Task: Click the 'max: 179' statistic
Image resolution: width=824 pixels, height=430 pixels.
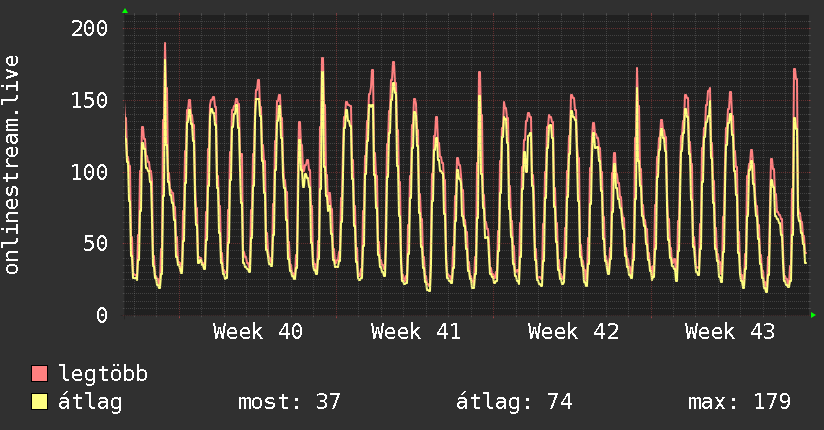Action: point(739,402)
